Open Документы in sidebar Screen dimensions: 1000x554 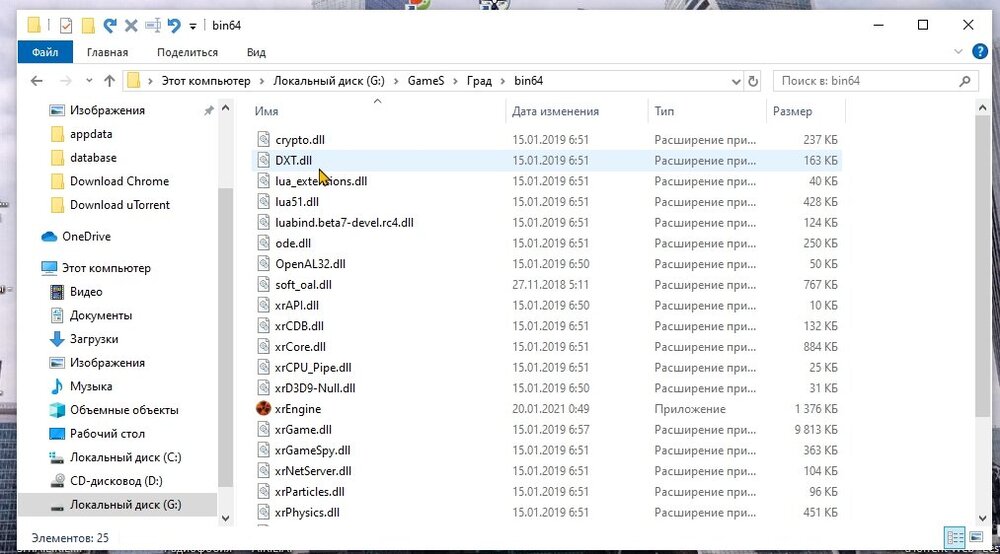pyautogui.click(x=101, y=316)
